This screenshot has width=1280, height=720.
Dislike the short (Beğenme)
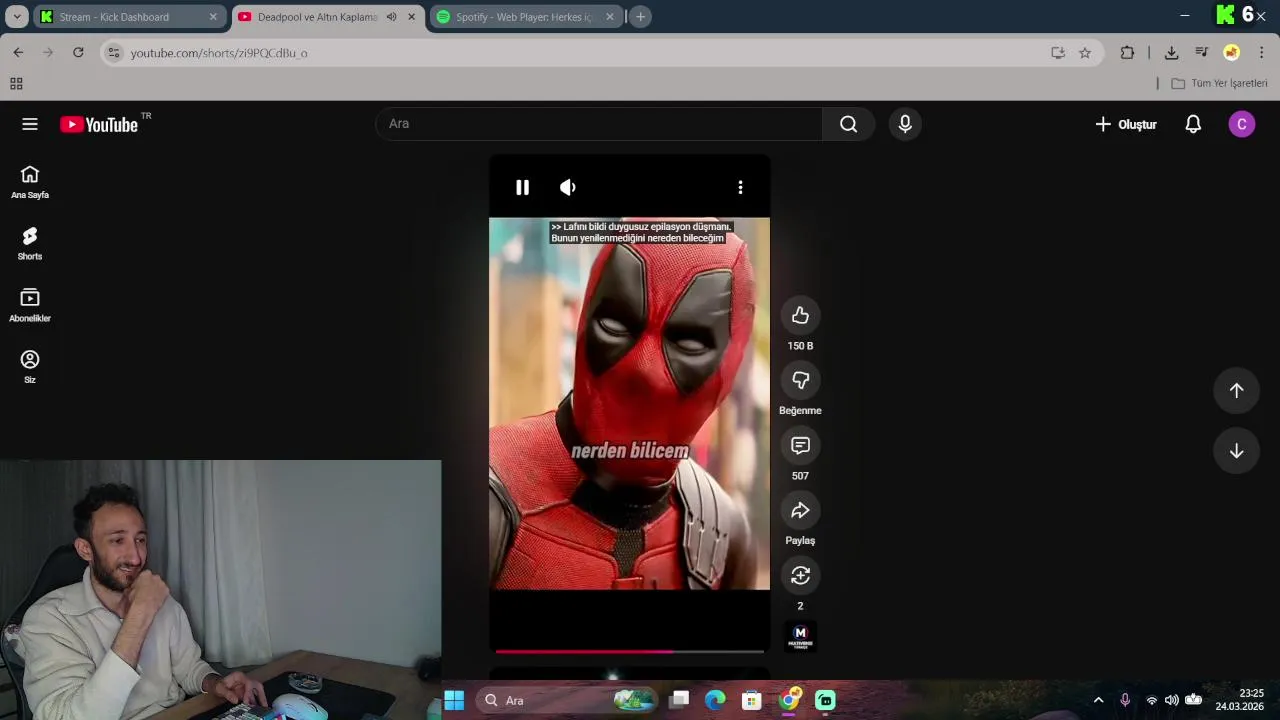(800, 381)
